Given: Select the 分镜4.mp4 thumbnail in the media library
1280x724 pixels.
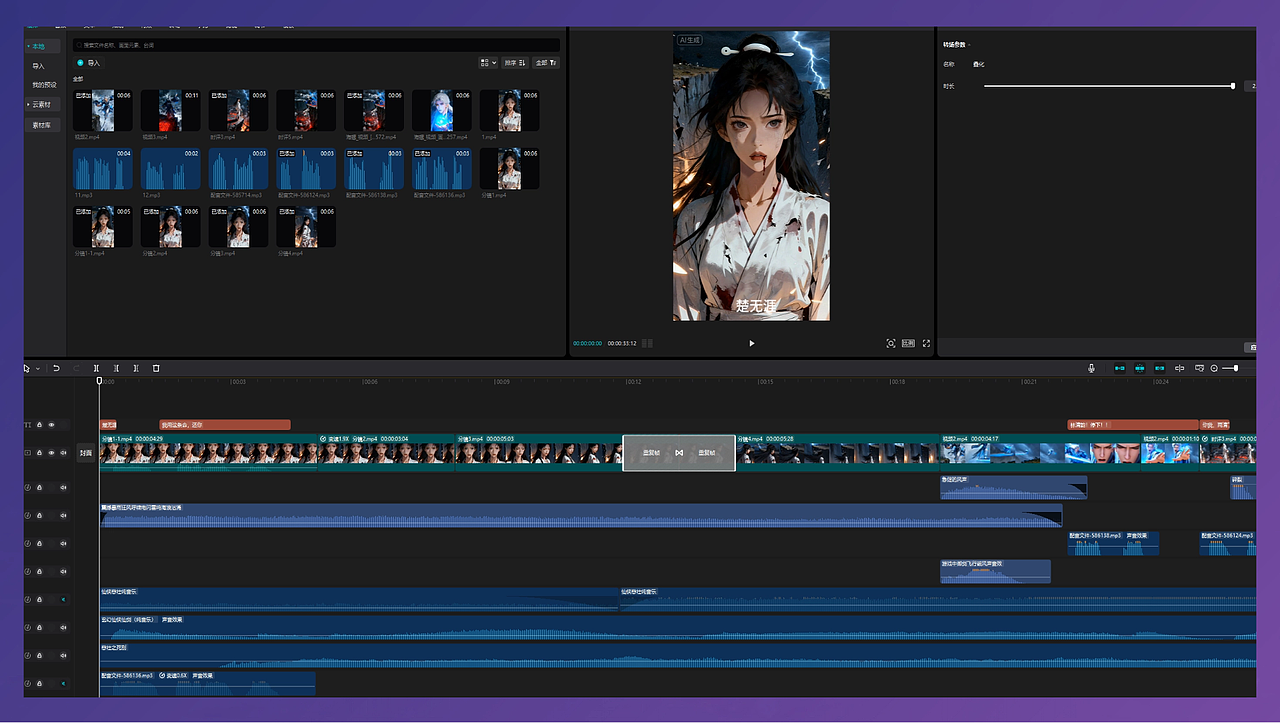Looking at the screenshot, I should pyautogui.click(x=306, y=227).
